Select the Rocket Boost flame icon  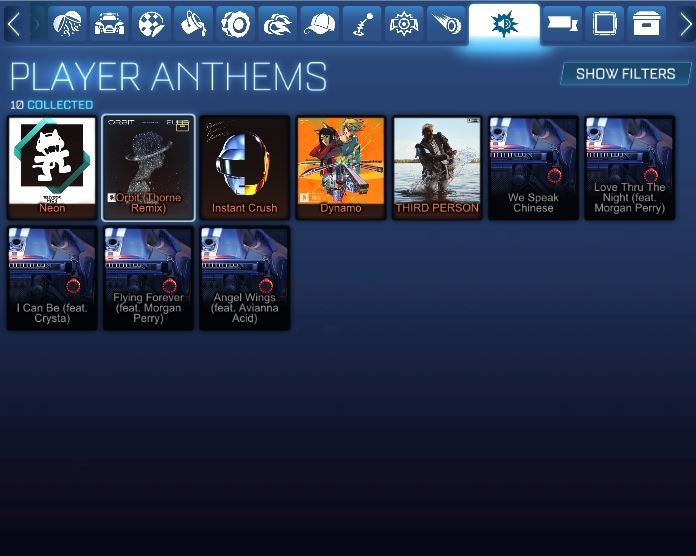[277, 24]
